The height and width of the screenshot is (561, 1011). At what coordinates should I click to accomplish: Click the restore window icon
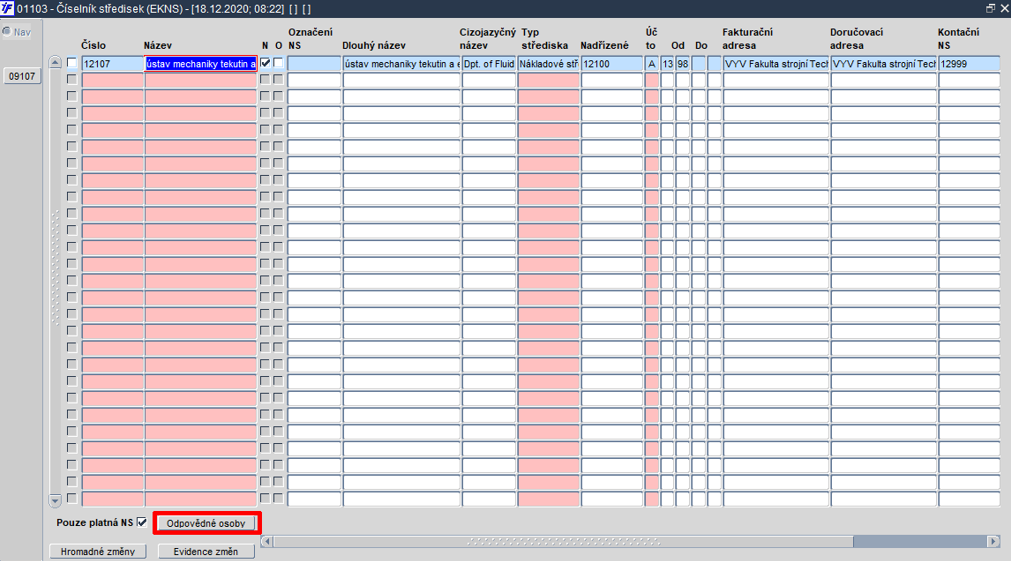pyautogui.click(x=990, y=8)
